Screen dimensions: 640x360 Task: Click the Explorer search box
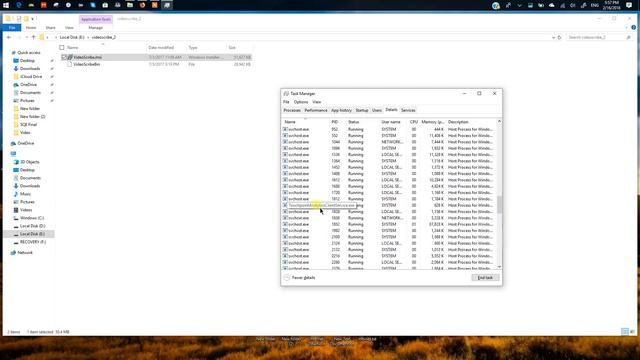pyautogui.click(x=598, y=37)
